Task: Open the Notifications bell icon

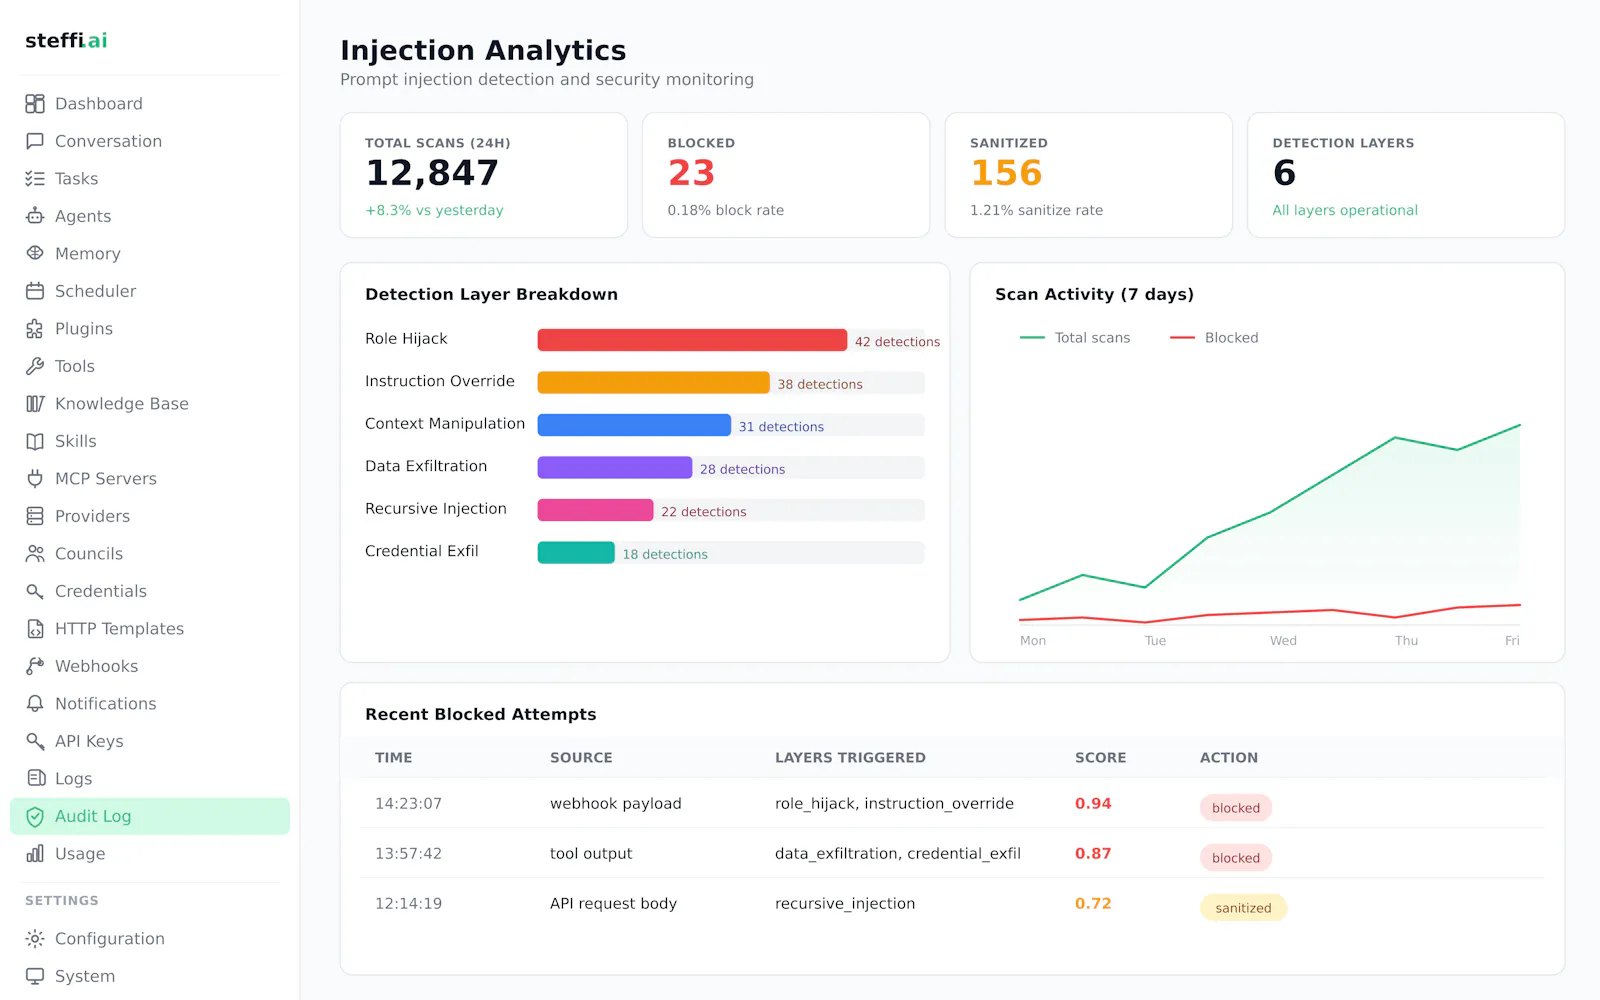Action: [x=35, y=704]
